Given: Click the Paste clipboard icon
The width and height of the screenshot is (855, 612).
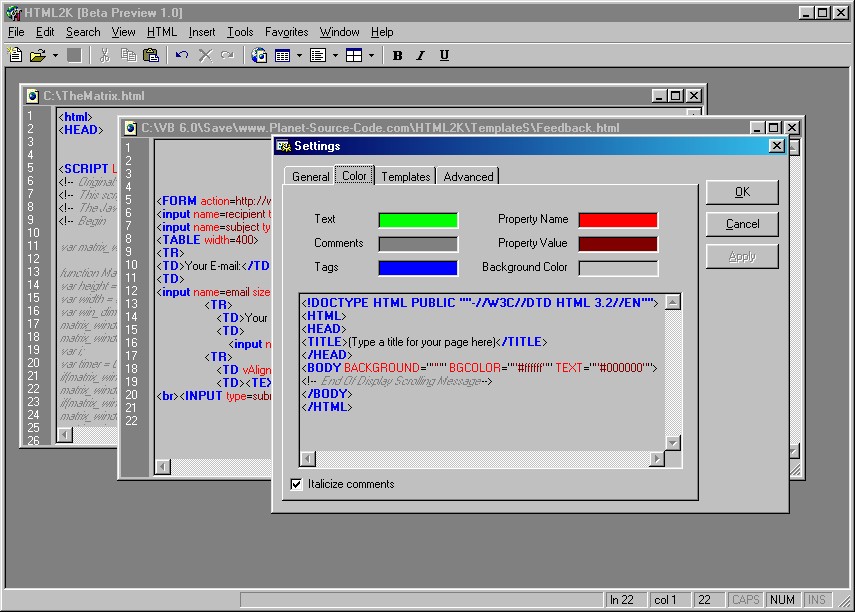Looking at the screenshot, I should tap(151, 56).
